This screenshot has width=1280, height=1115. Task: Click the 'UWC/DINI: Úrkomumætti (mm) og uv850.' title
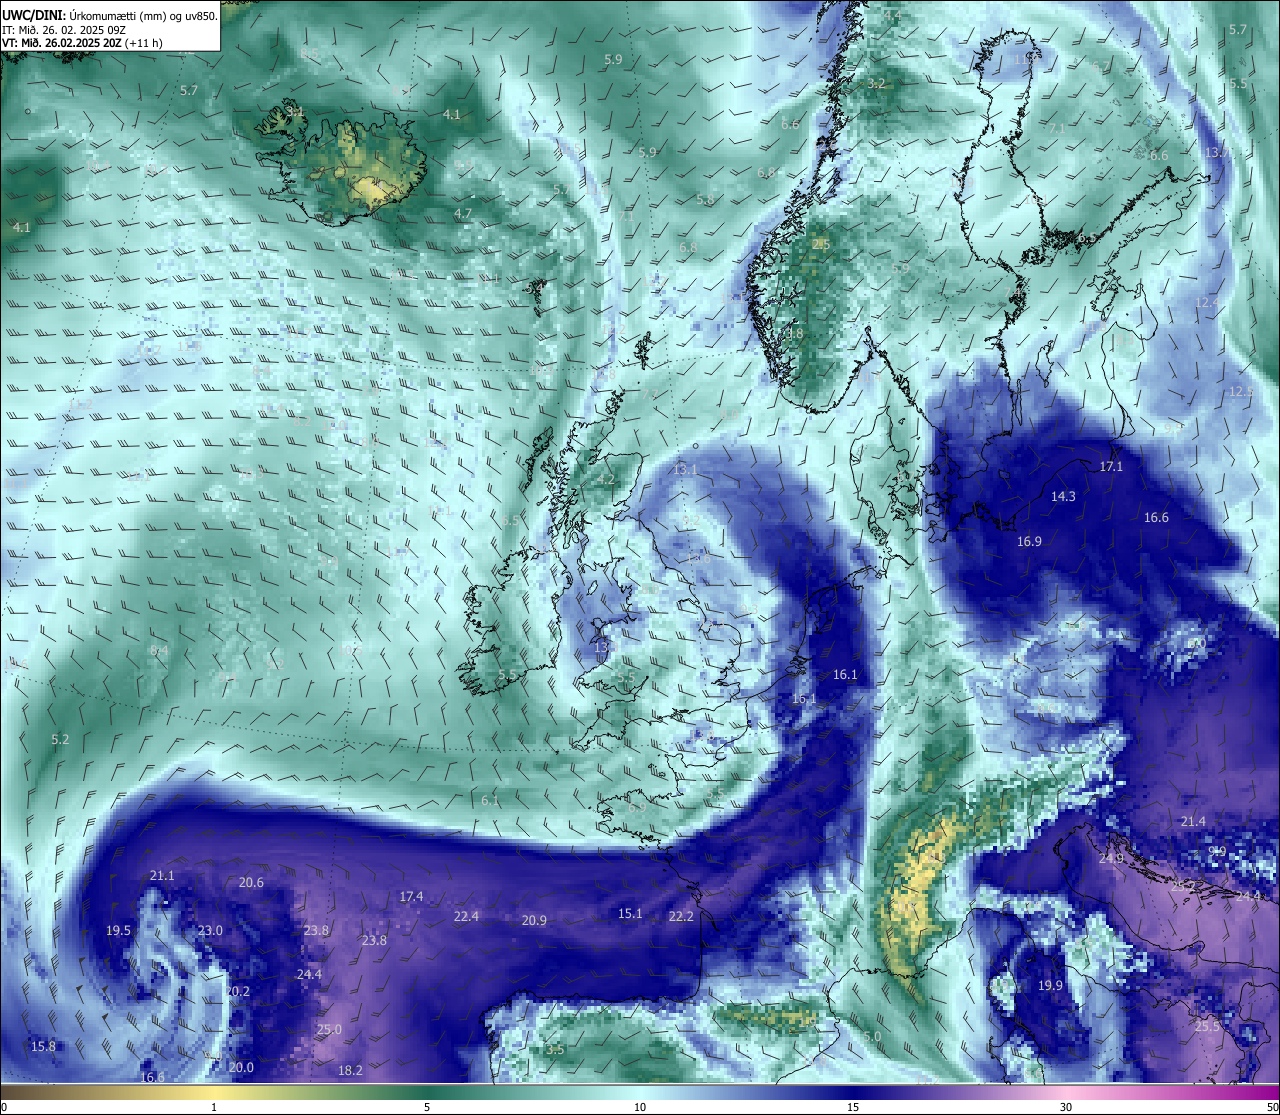tap(110, 16)
